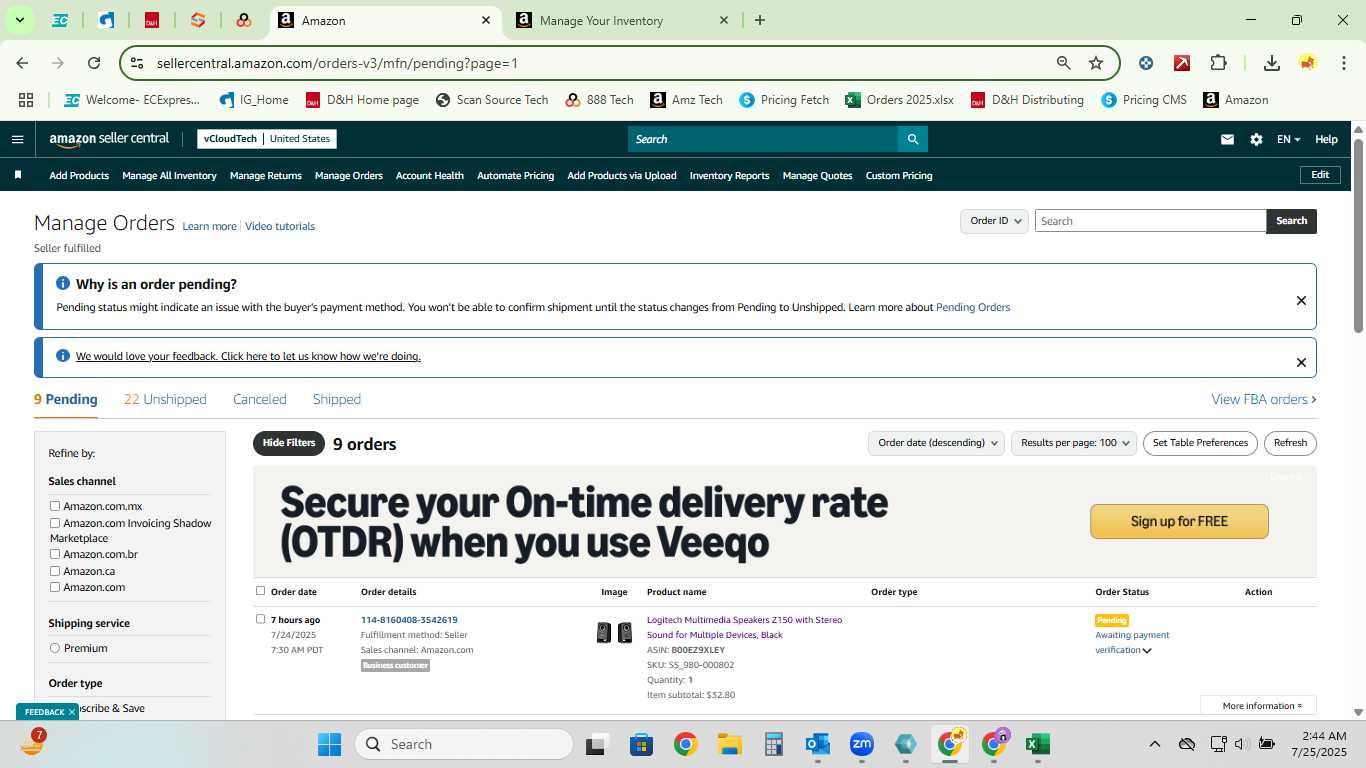
Task: Click the teal search magnifier button
Action: [x=912, y=139]
